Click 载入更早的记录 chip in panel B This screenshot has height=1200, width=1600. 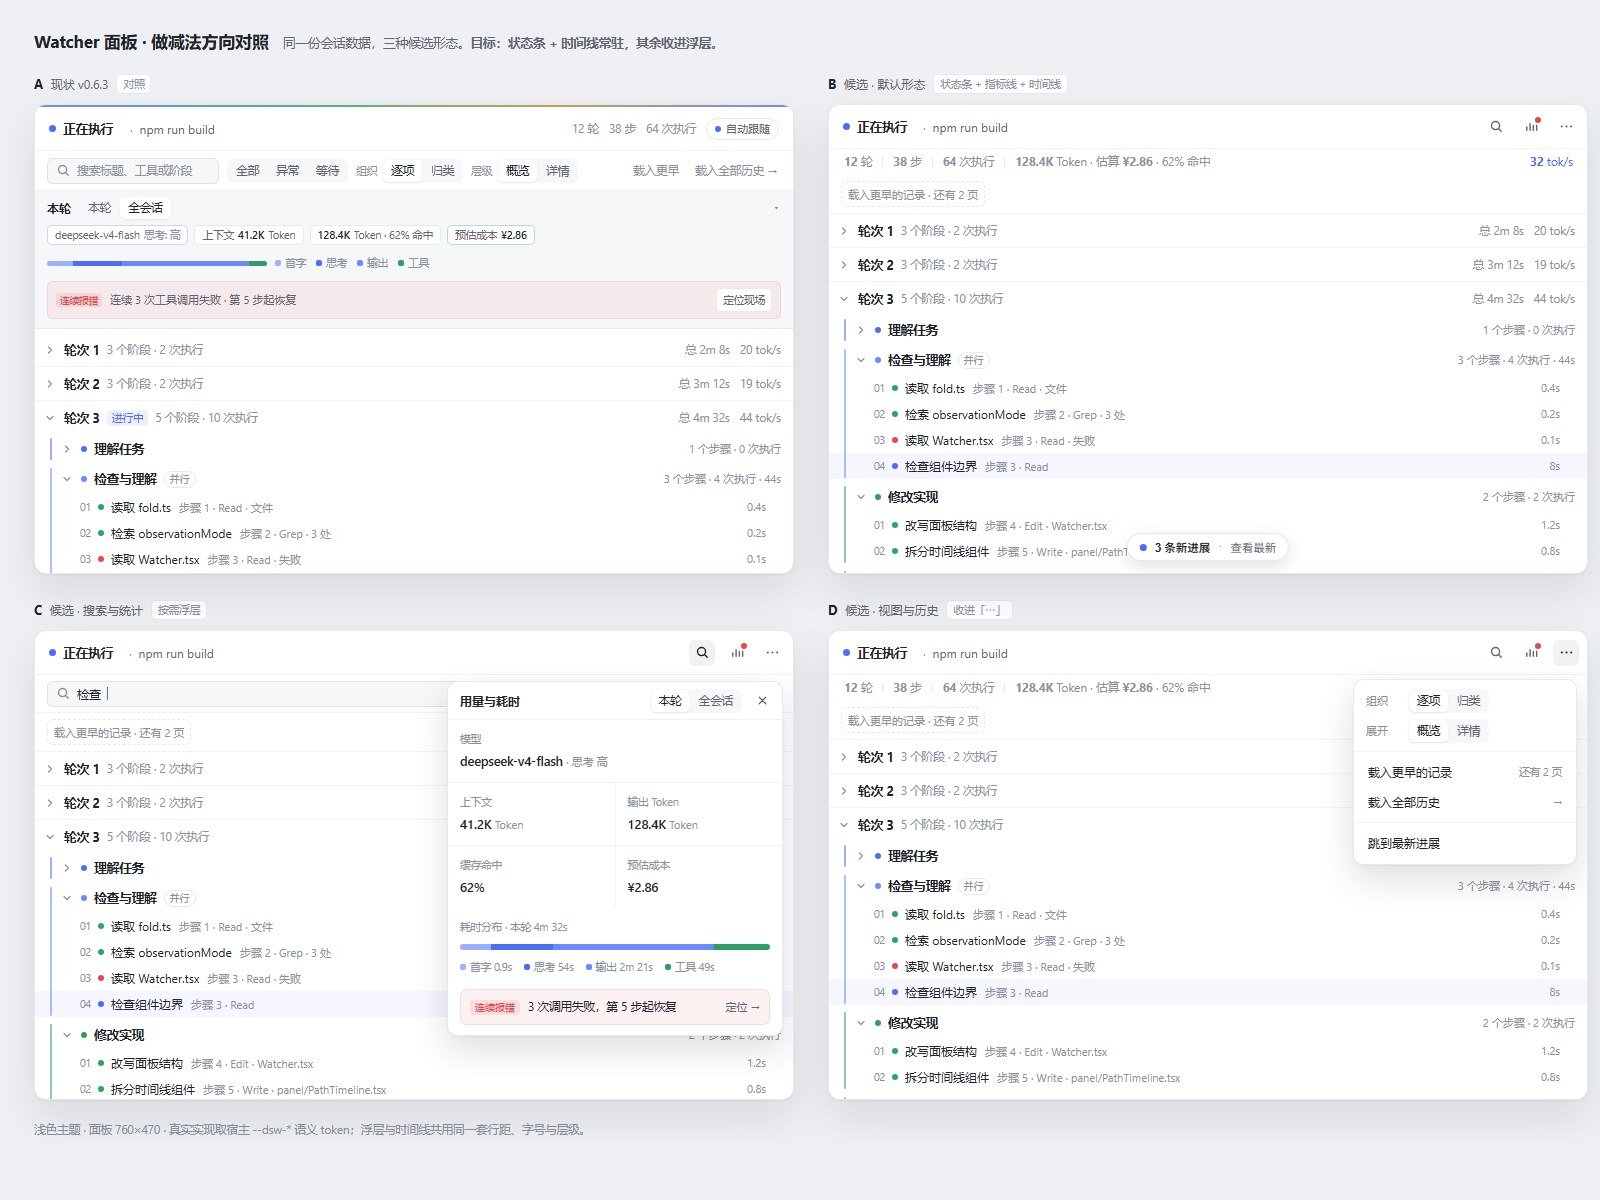click(x=913, y=195)
